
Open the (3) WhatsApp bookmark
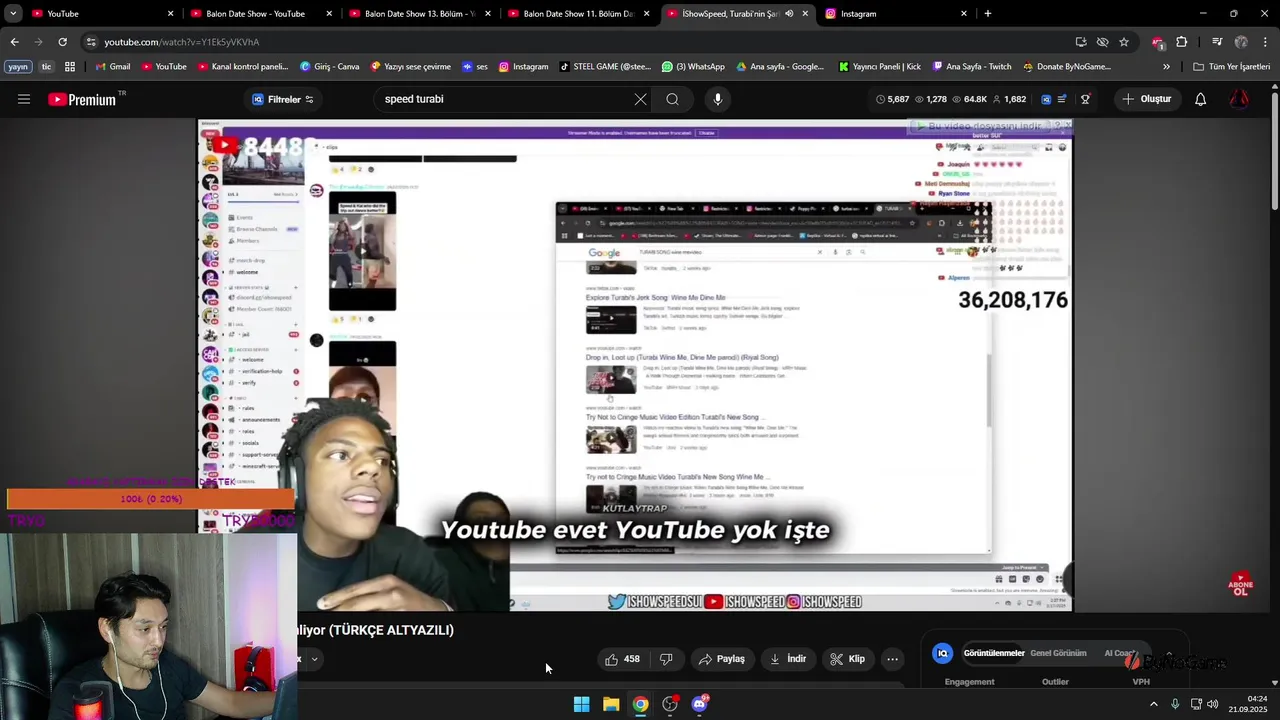click(x=693, y=67)
